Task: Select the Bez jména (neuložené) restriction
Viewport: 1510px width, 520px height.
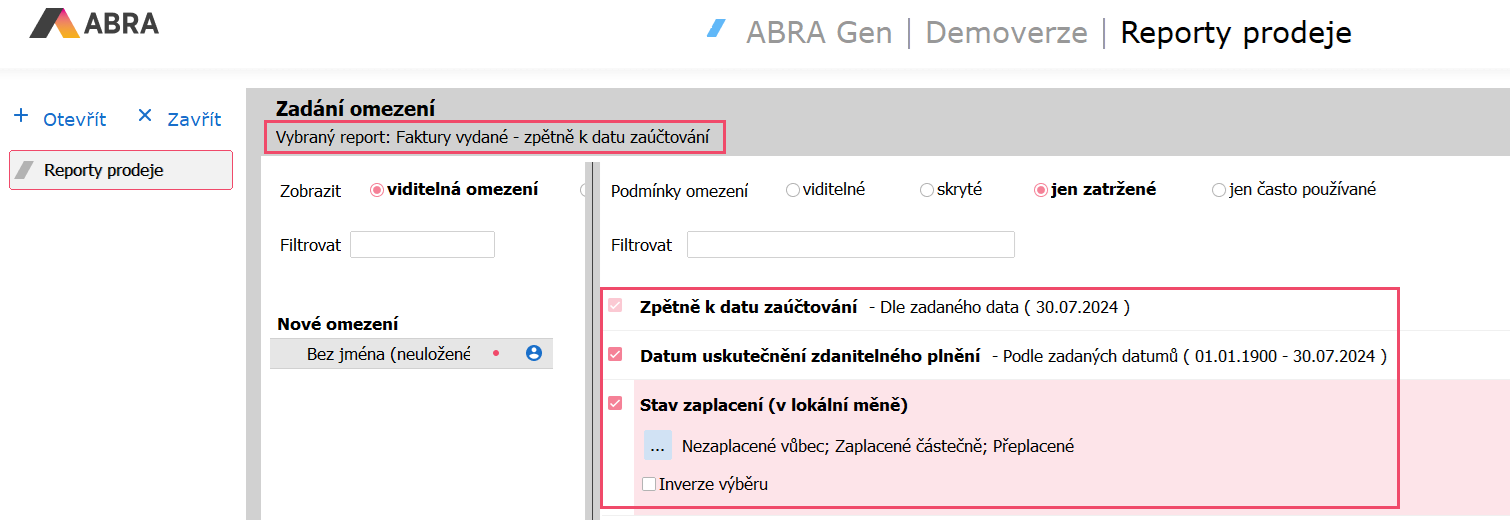Action: (388, 354)
